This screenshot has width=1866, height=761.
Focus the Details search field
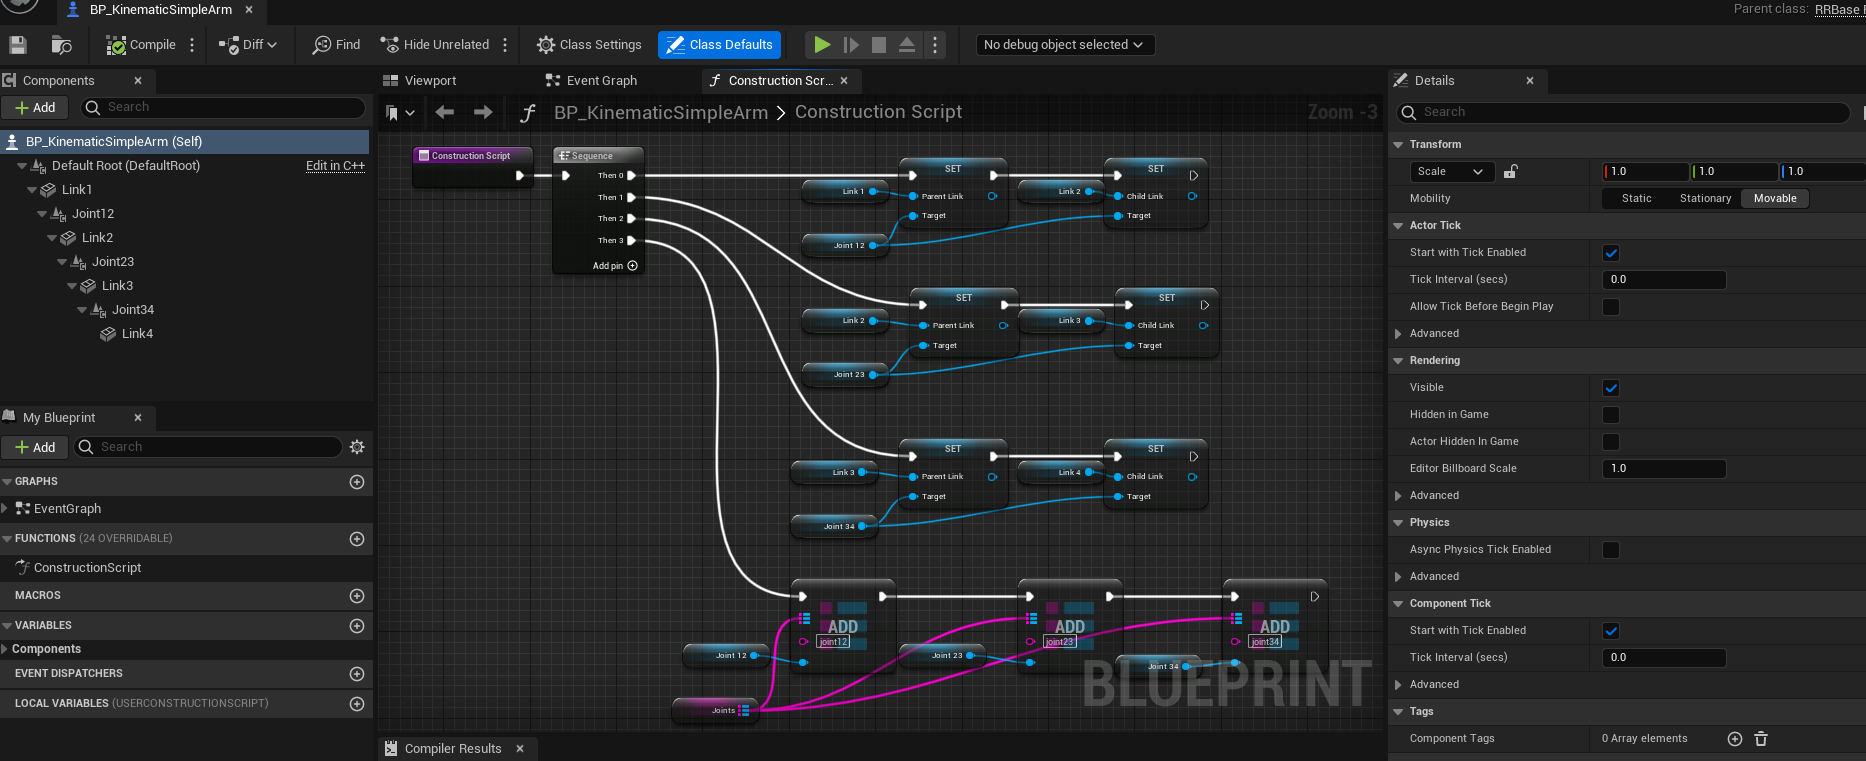(1623, 112)
